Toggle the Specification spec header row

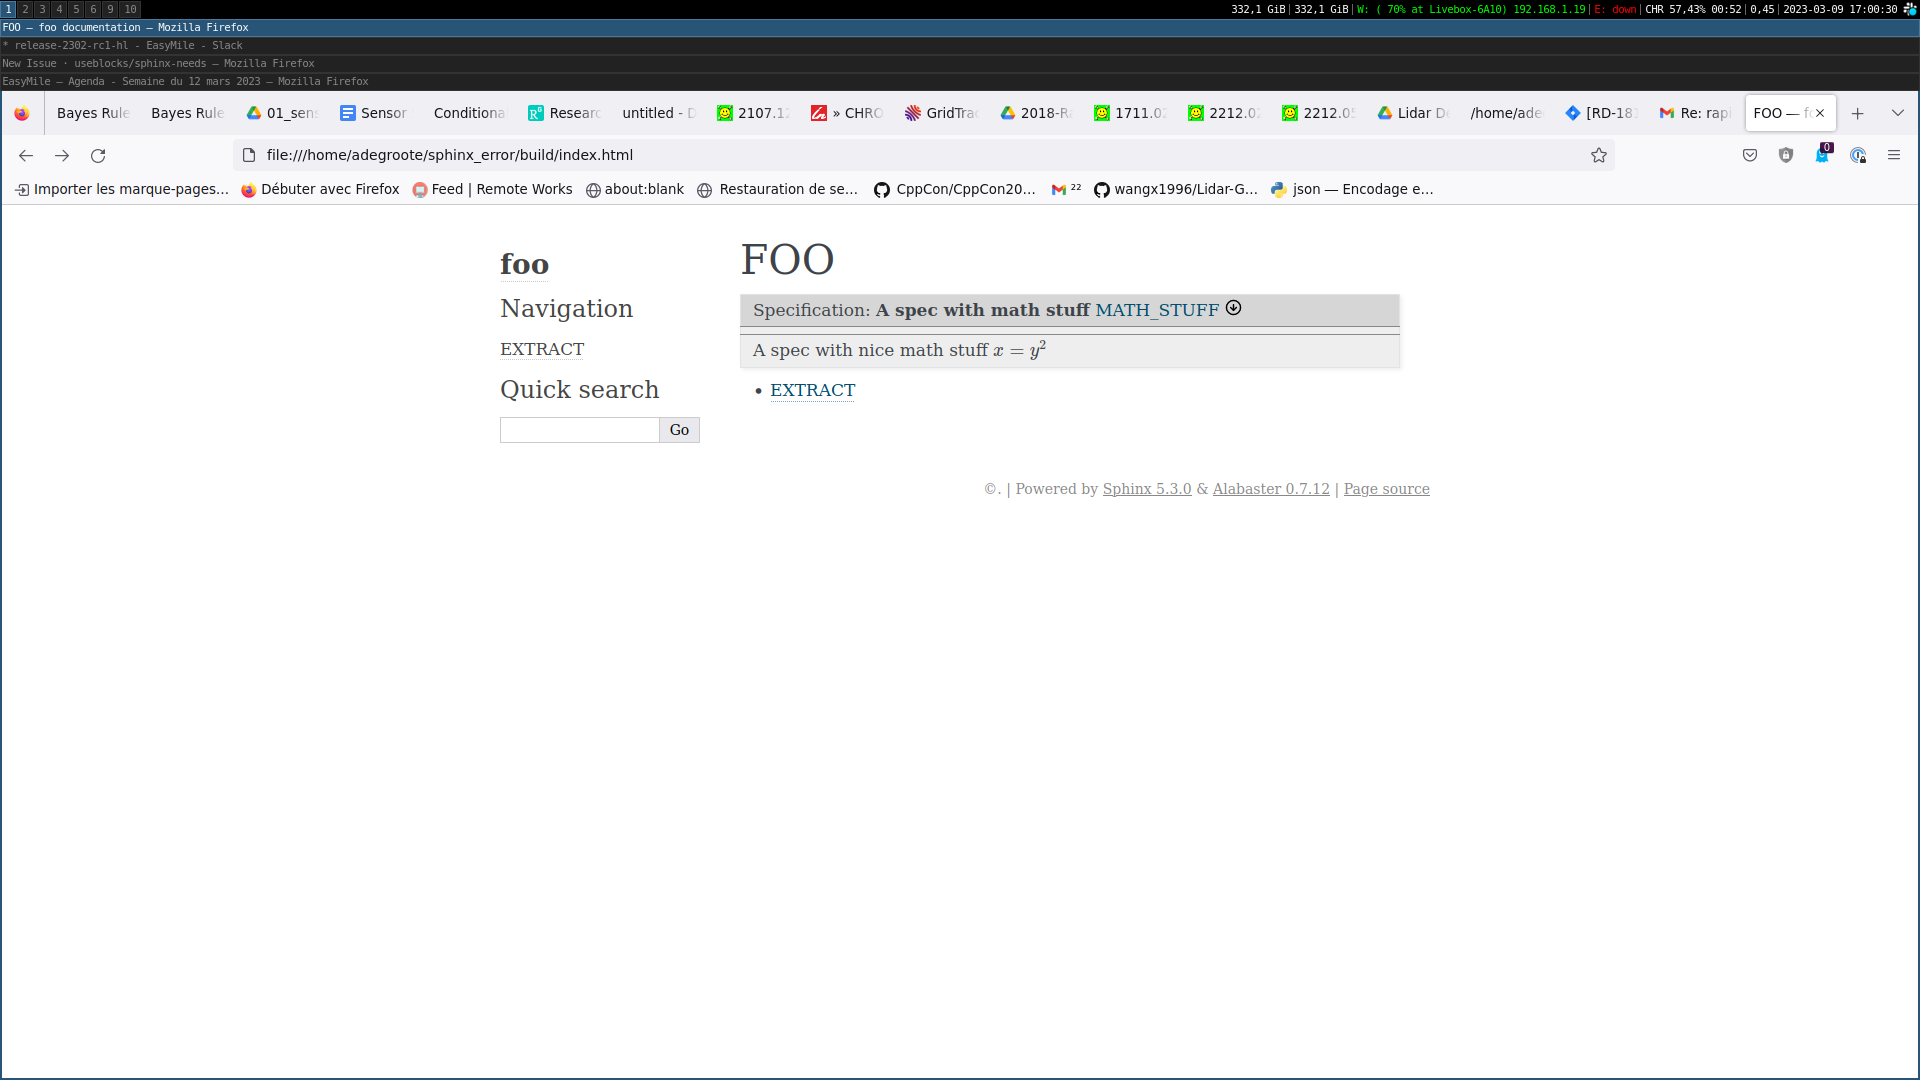pos(1000,310)
